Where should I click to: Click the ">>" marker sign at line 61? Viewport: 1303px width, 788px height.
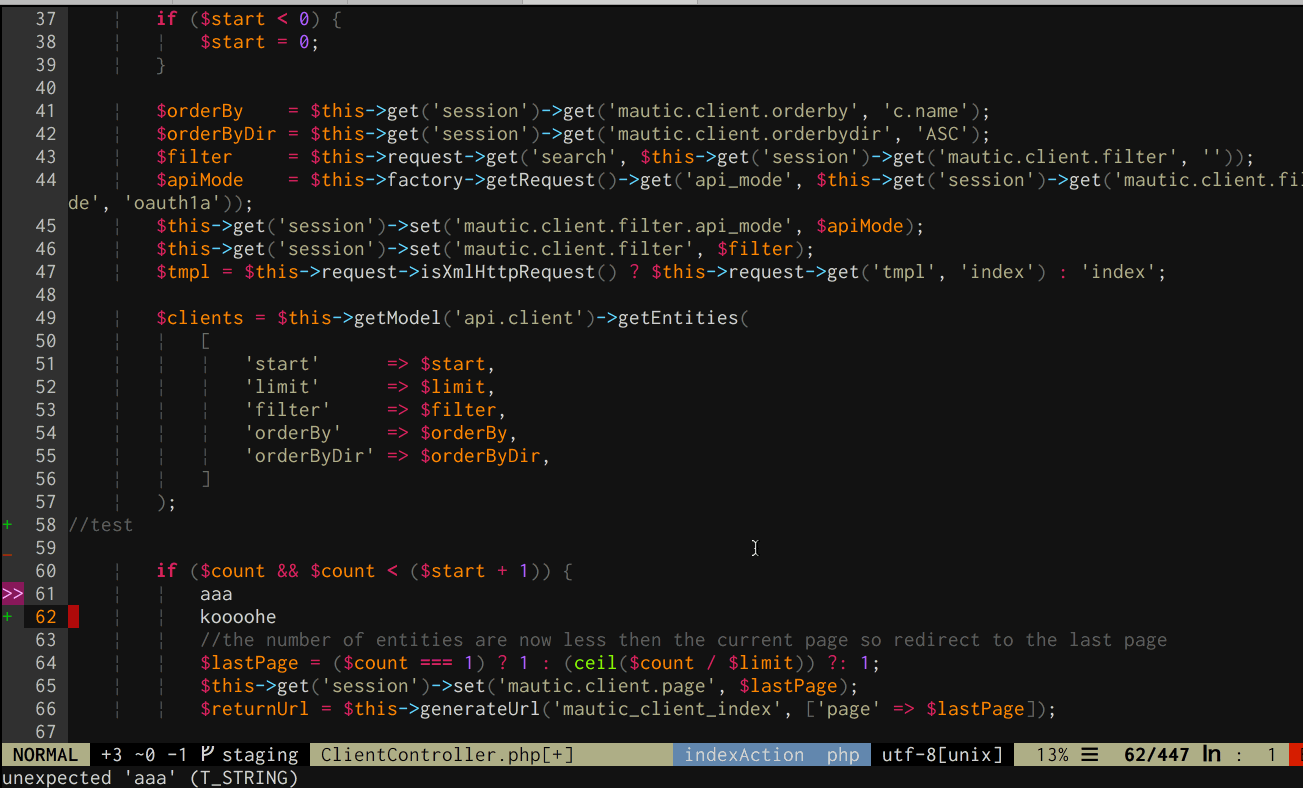pyautogui.click(x=12, y=593)
